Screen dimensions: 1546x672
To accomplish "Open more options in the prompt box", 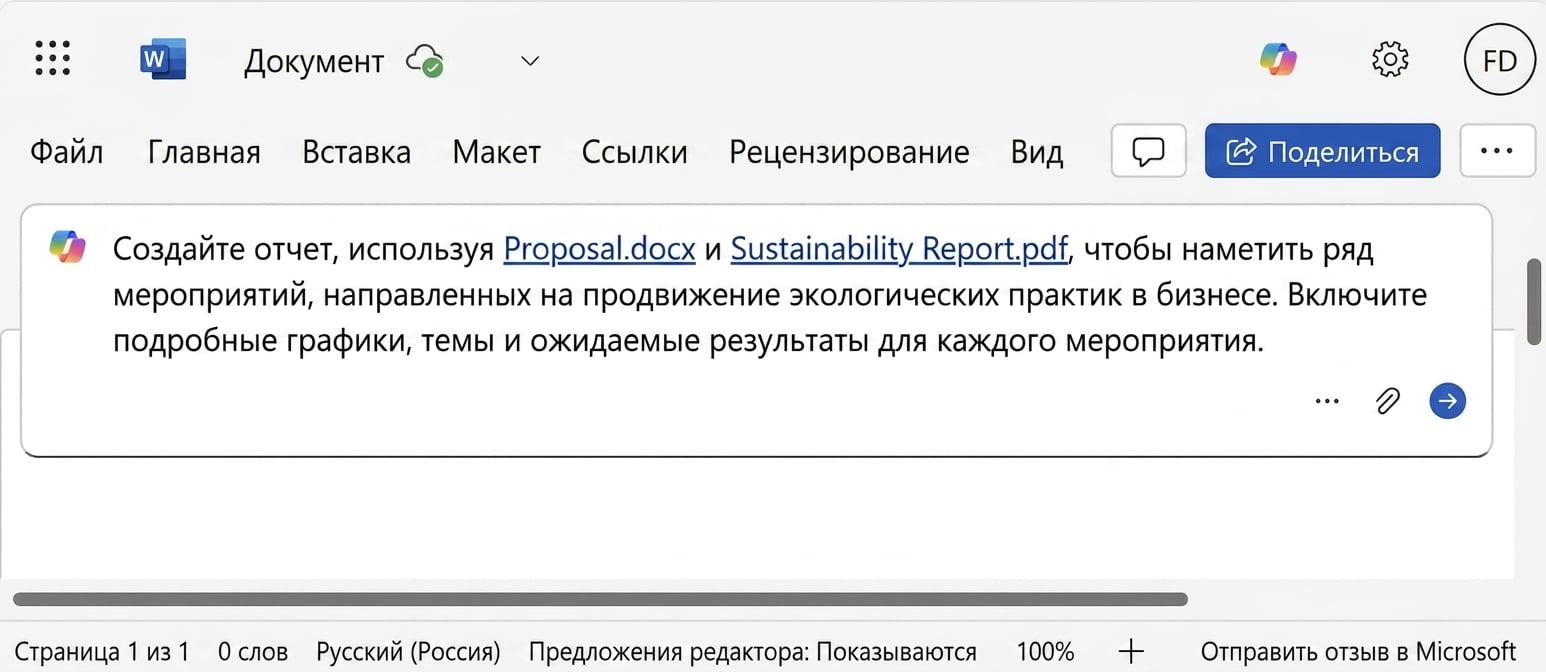I will pyautogui.click(x=1326, y=401).
